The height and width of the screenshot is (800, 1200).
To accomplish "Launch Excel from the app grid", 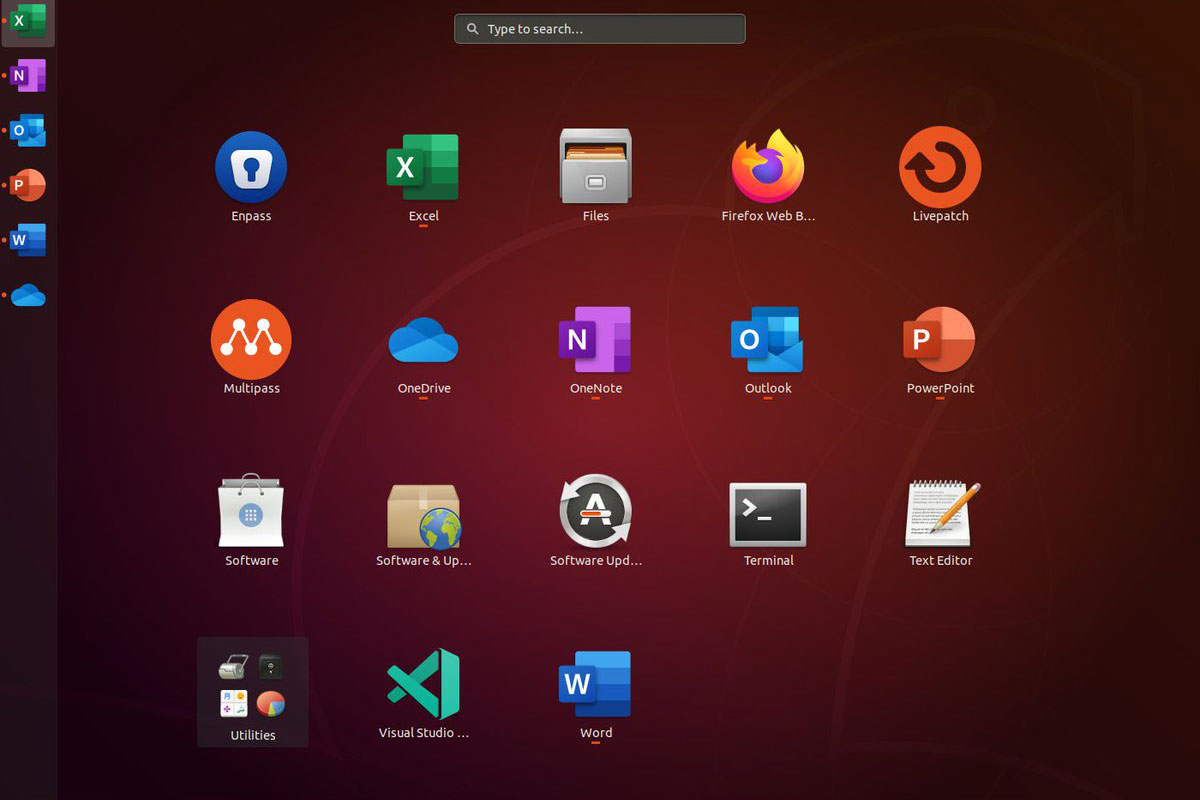I will pos(423,168).
